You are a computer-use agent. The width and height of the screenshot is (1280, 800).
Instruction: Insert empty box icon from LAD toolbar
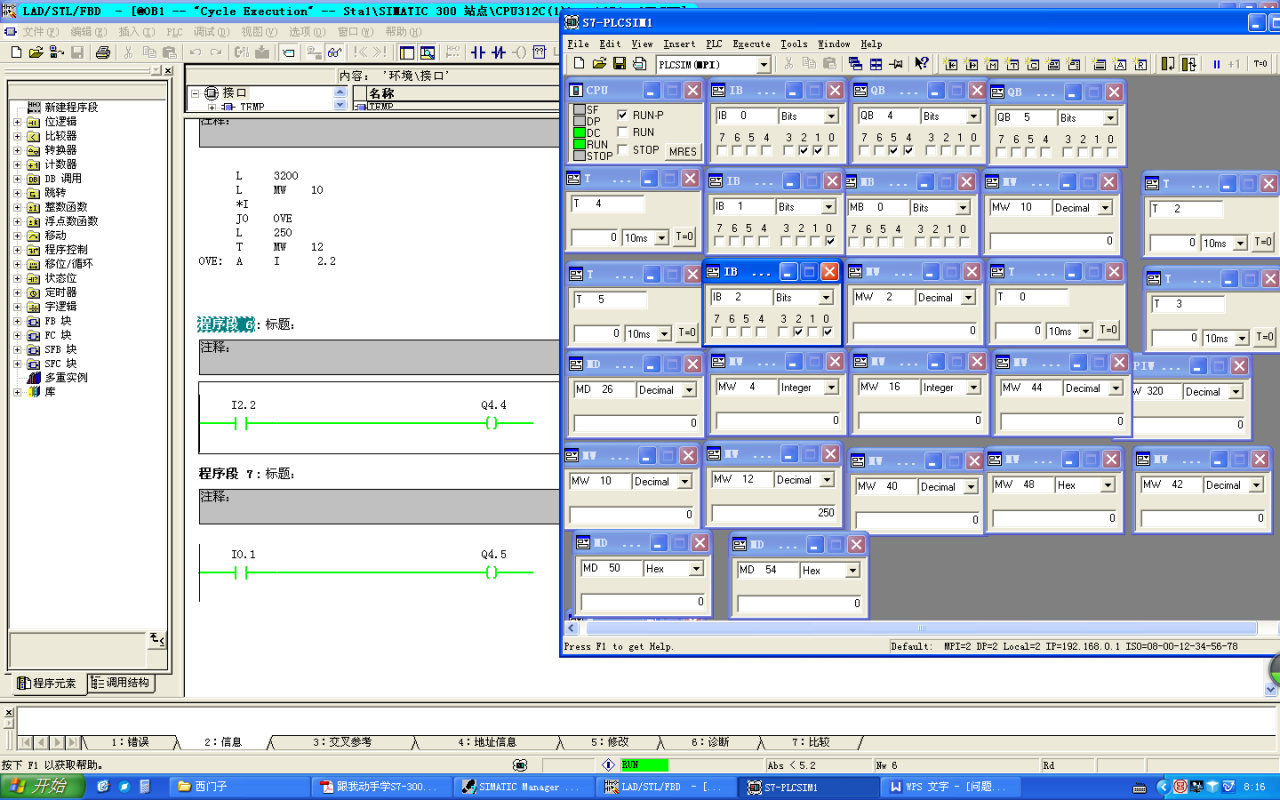(539, 52)
